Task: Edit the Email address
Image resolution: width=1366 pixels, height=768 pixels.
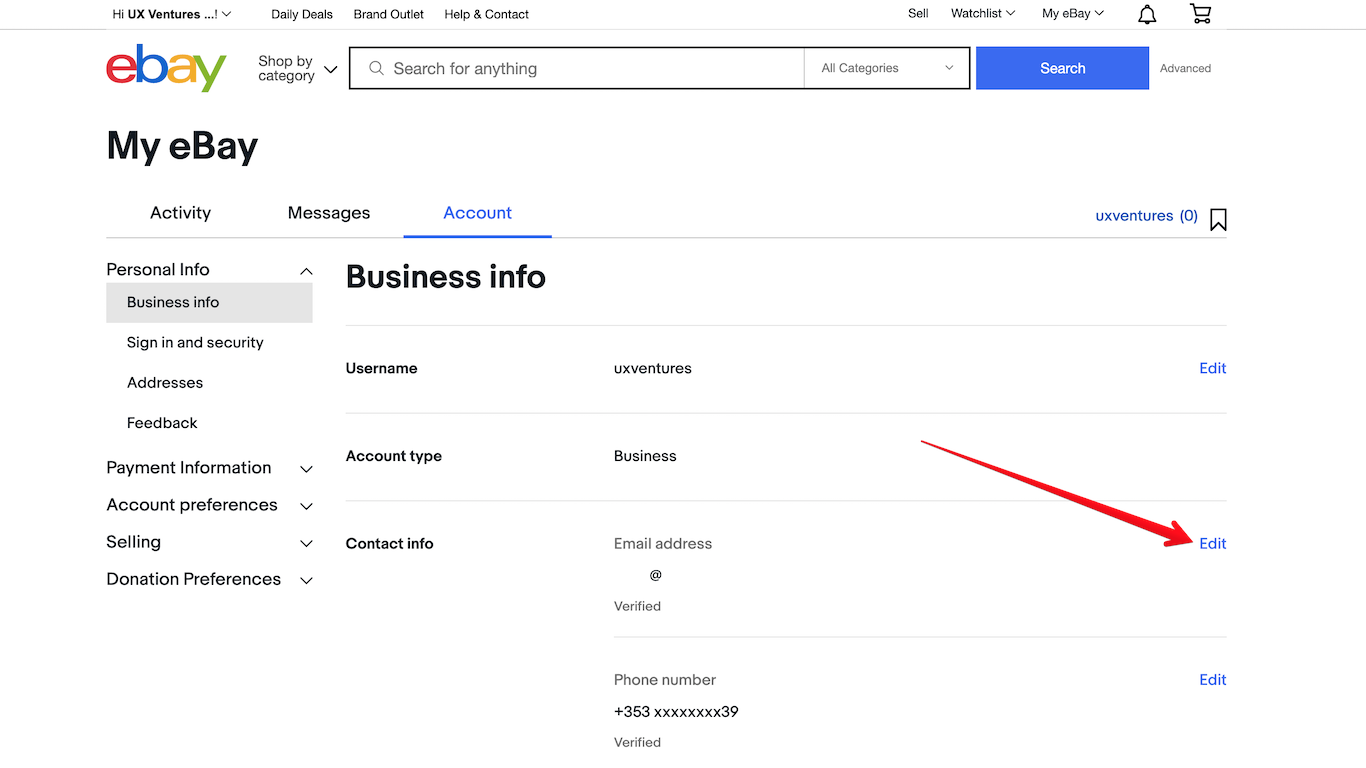Action: click(1212, 543)
